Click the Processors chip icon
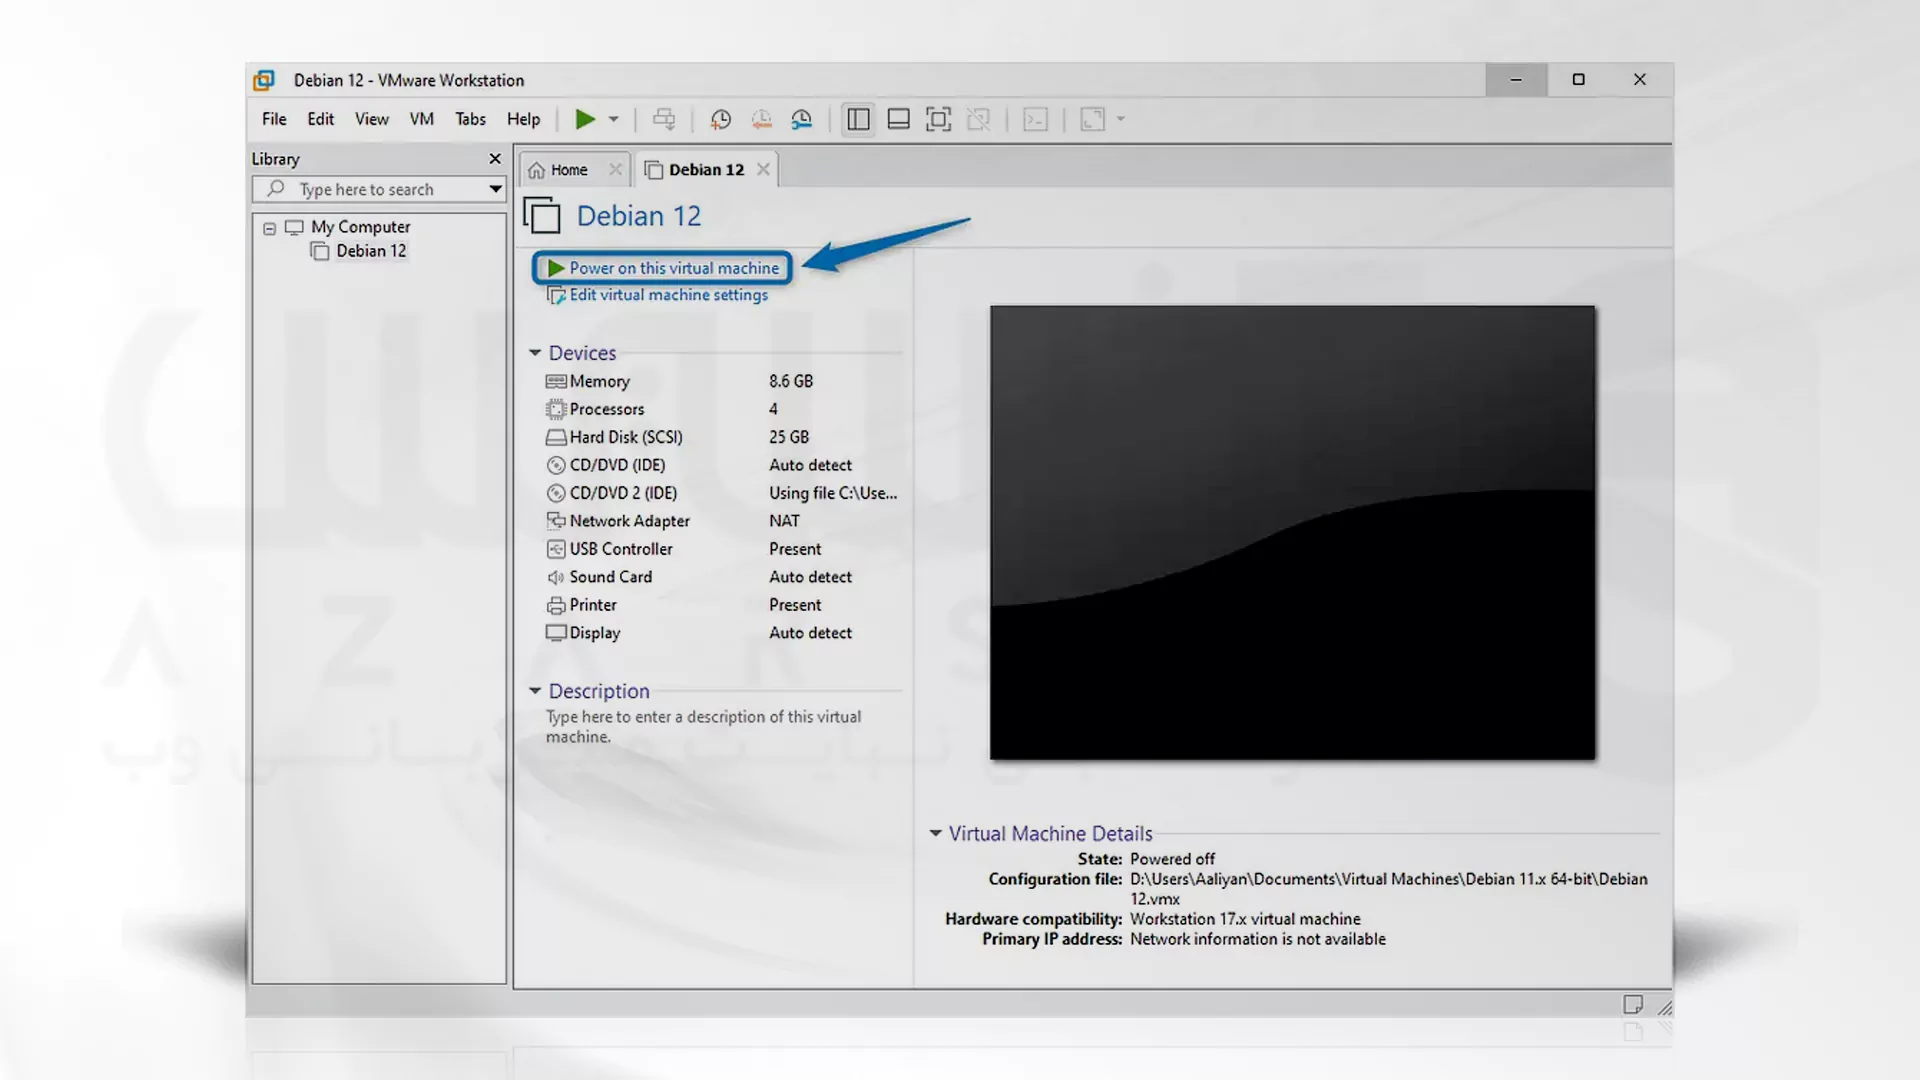This screenshot has height=1080, width=1920. 556,409
